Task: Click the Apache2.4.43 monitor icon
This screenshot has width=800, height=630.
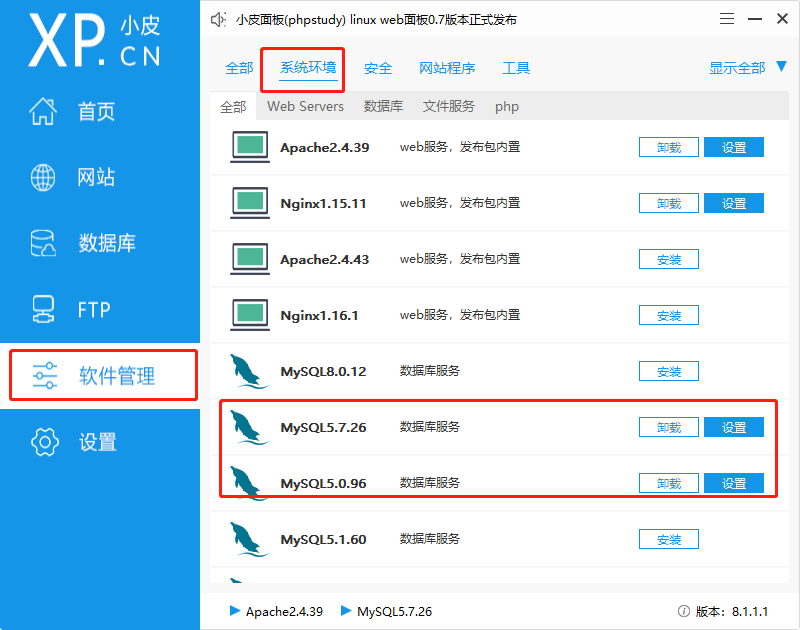Action: click(x=249, y=259)
